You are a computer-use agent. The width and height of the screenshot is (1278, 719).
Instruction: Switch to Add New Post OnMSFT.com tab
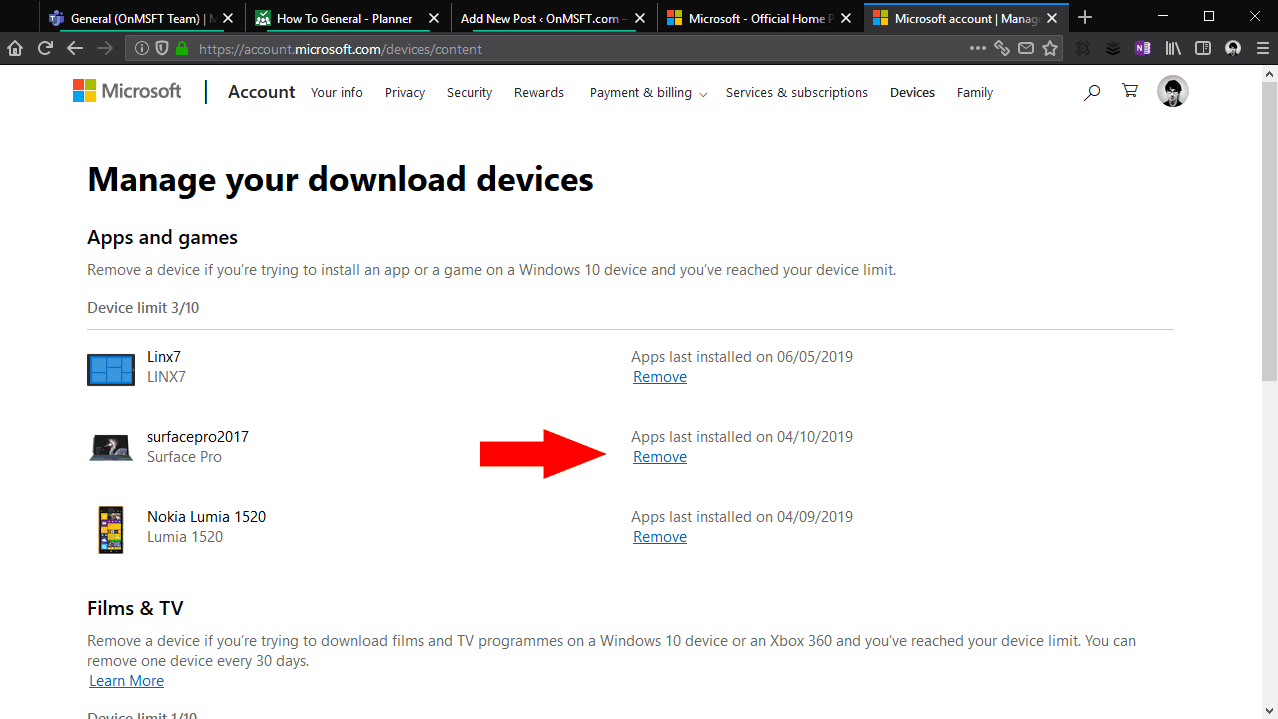(553, 18)
